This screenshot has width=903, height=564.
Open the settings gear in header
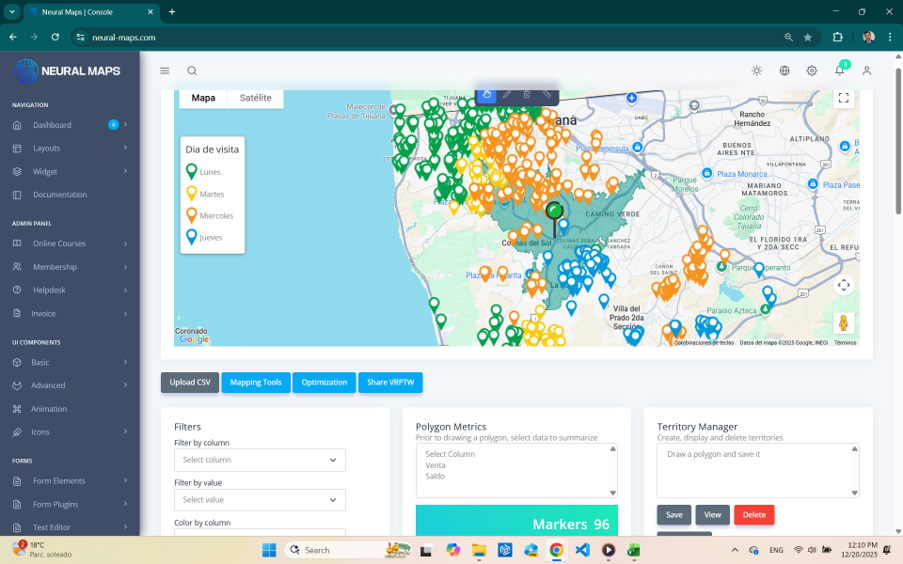tap(811, 71)
